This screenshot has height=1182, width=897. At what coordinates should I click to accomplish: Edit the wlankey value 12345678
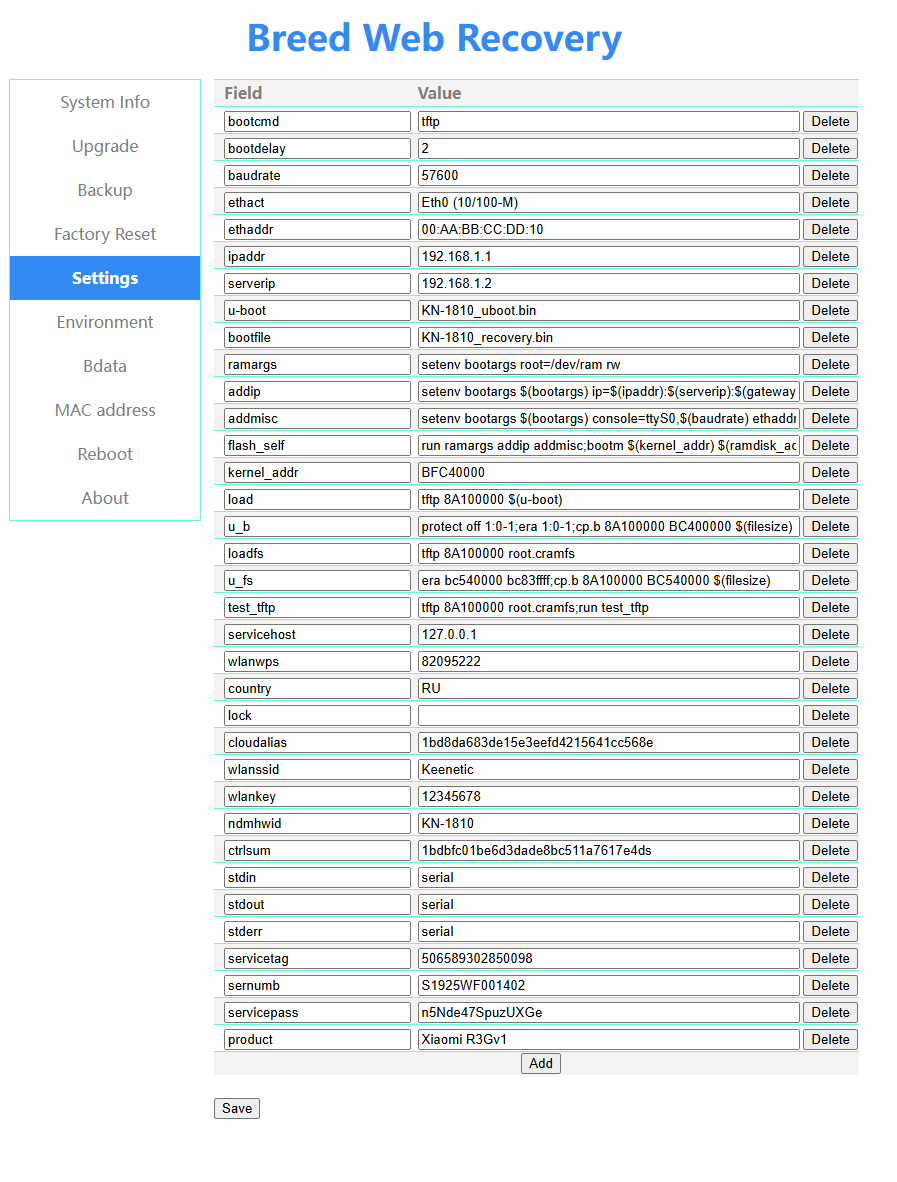(608, 797)
